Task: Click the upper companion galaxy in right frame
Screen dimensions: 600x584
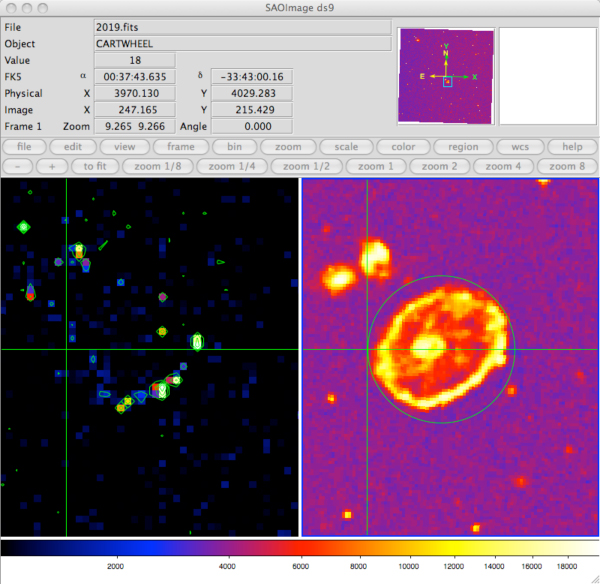Action: click(375, 256)
